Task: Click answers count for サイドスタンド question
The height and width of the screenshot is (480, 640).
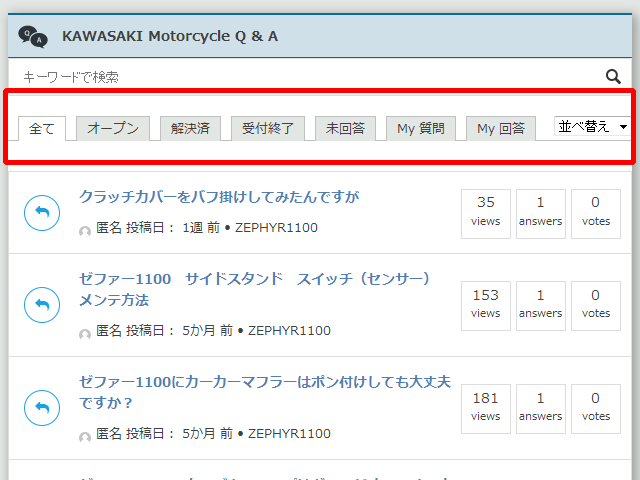Action: point(541,306)
